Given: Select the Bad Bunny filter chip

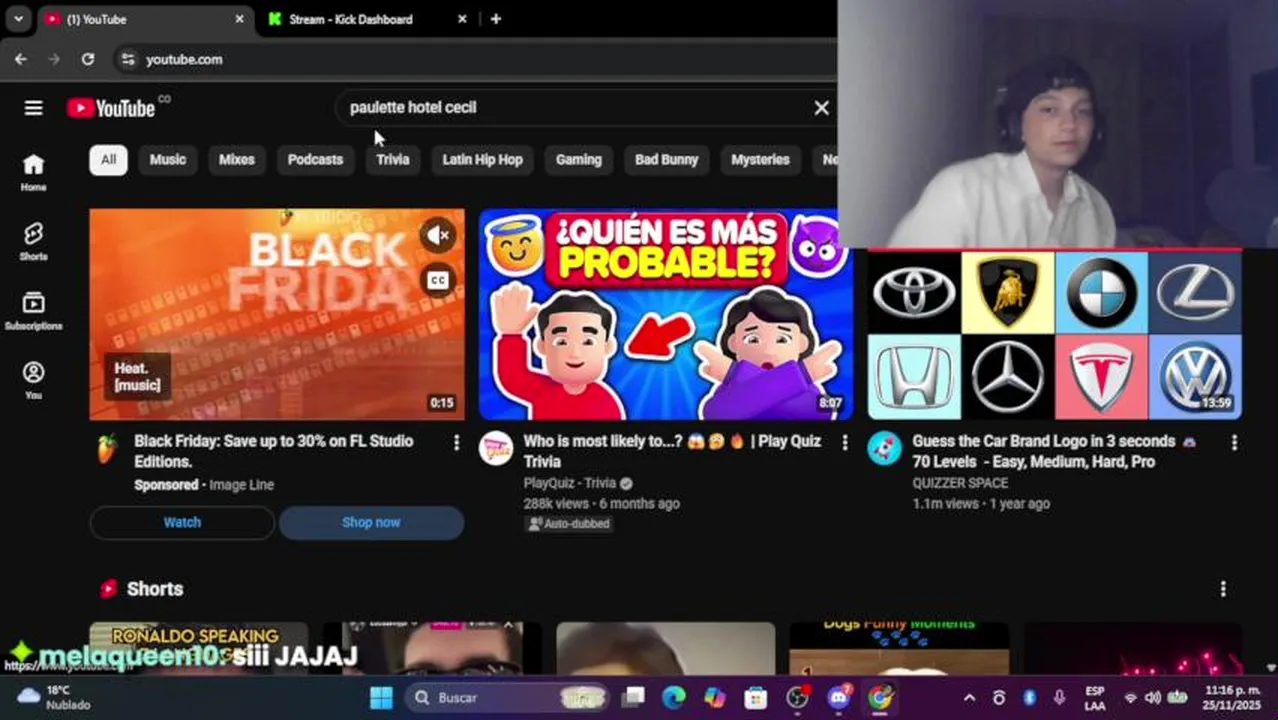Looking at the screenshot, I should 666,159.
